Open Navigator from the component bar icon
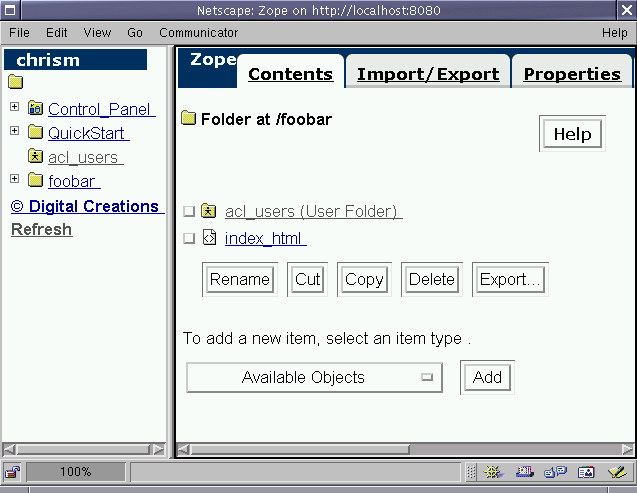 (x=493, y=472)
